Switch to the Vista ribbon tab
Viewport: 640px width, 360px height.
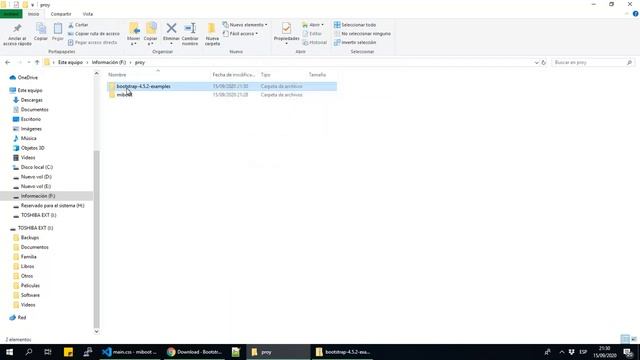(88, 14)
